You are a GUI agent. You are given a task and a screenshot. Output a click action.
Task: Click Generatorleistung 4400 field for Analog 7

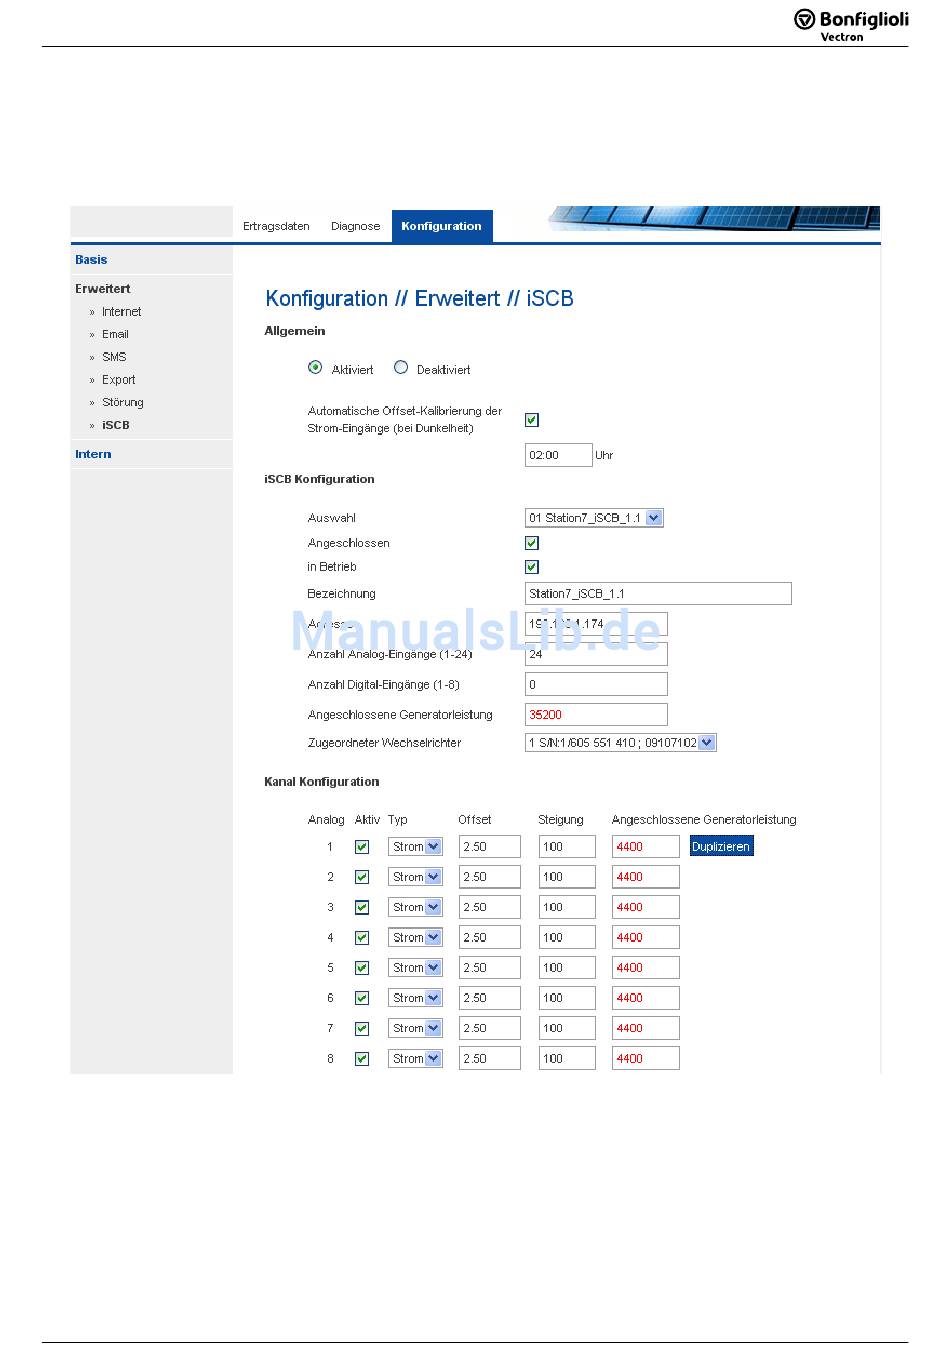click(x=646, y=1029)
